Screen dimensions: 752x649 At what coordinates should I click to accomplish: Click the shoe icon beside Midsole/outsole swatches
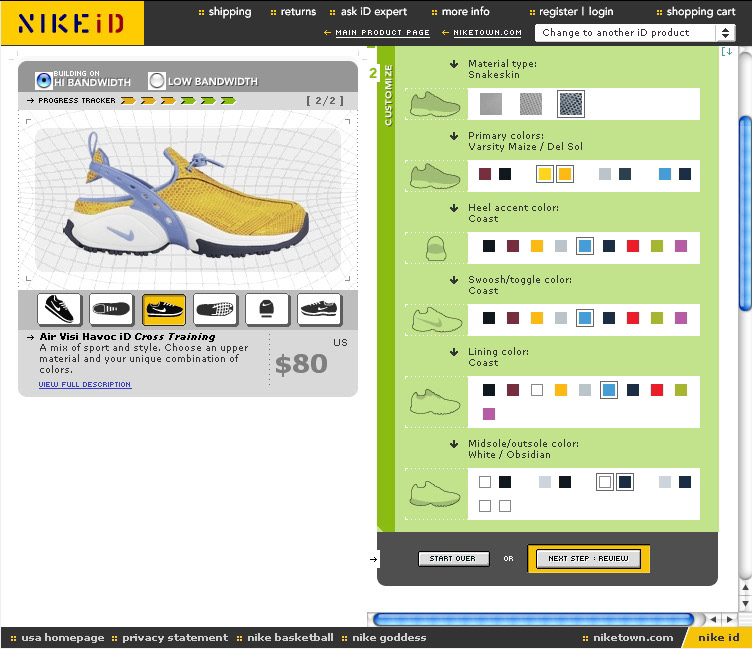435,494
